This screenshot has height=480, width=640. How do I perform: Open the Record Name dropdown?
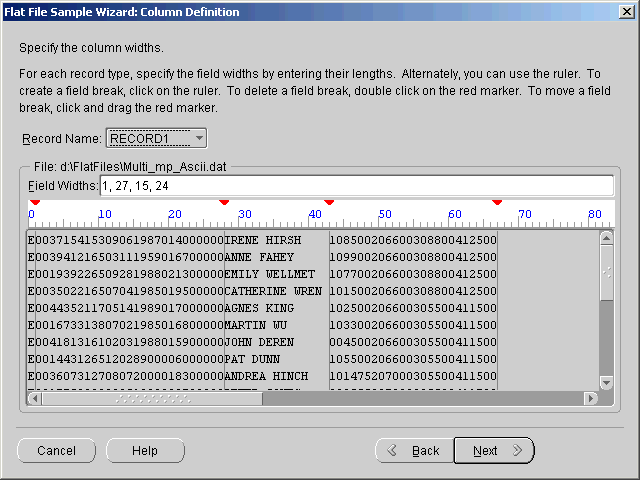tap(157, 138)
